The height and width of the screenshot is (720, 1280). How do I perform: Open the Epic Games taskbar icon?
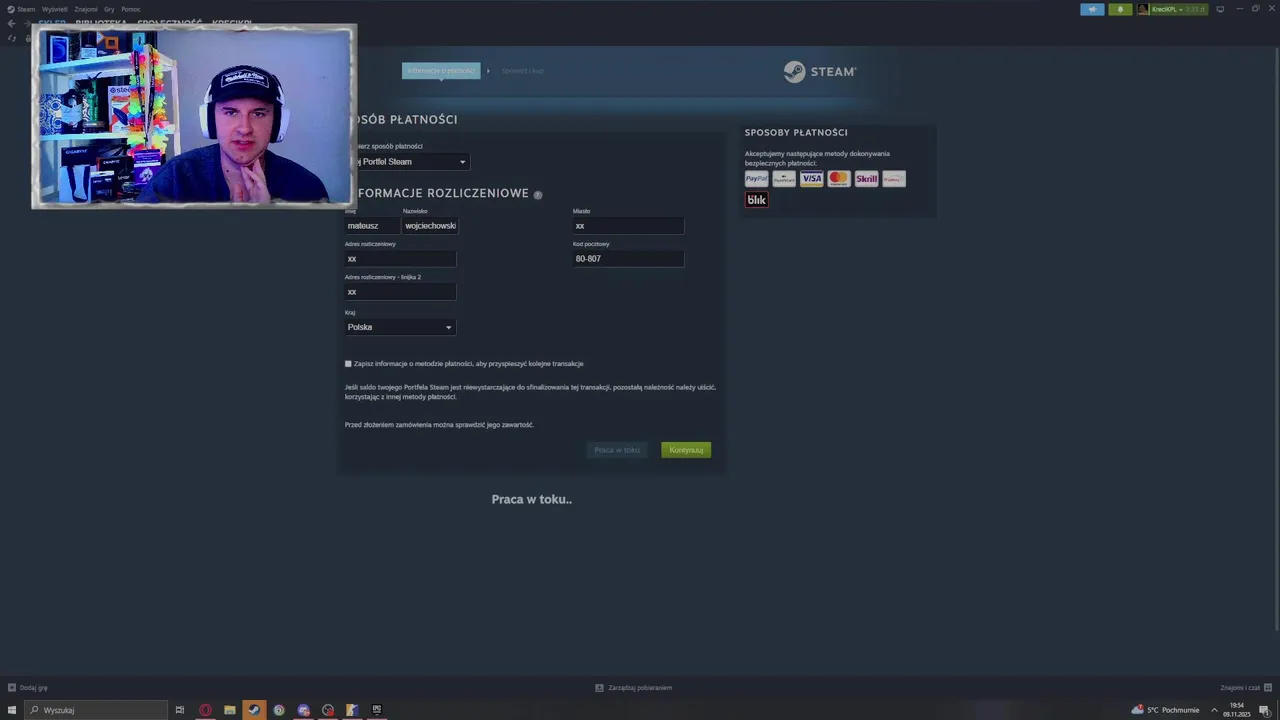tap(377, 710)
